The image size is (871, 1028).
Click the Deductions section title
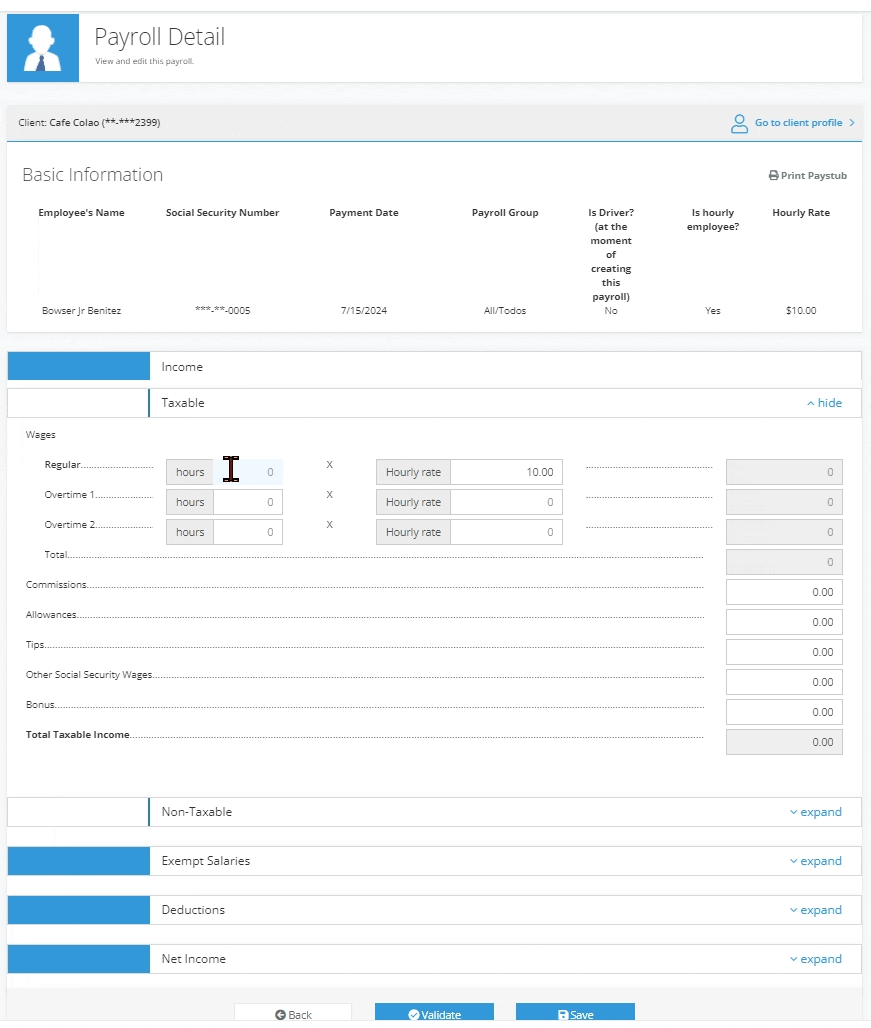(x=193, y=910)
